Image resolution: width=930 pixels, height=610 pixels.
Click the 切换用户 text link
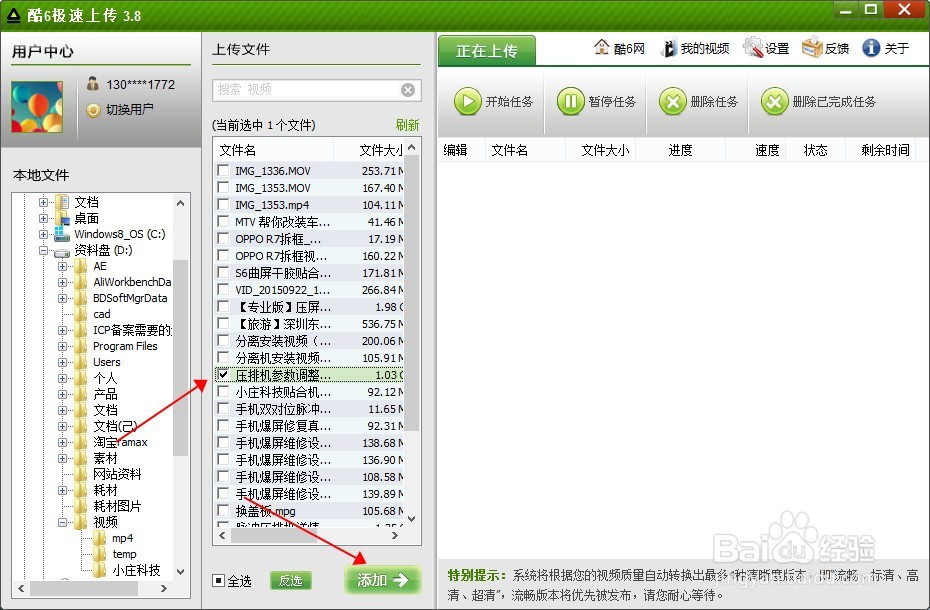pos(130,110)
